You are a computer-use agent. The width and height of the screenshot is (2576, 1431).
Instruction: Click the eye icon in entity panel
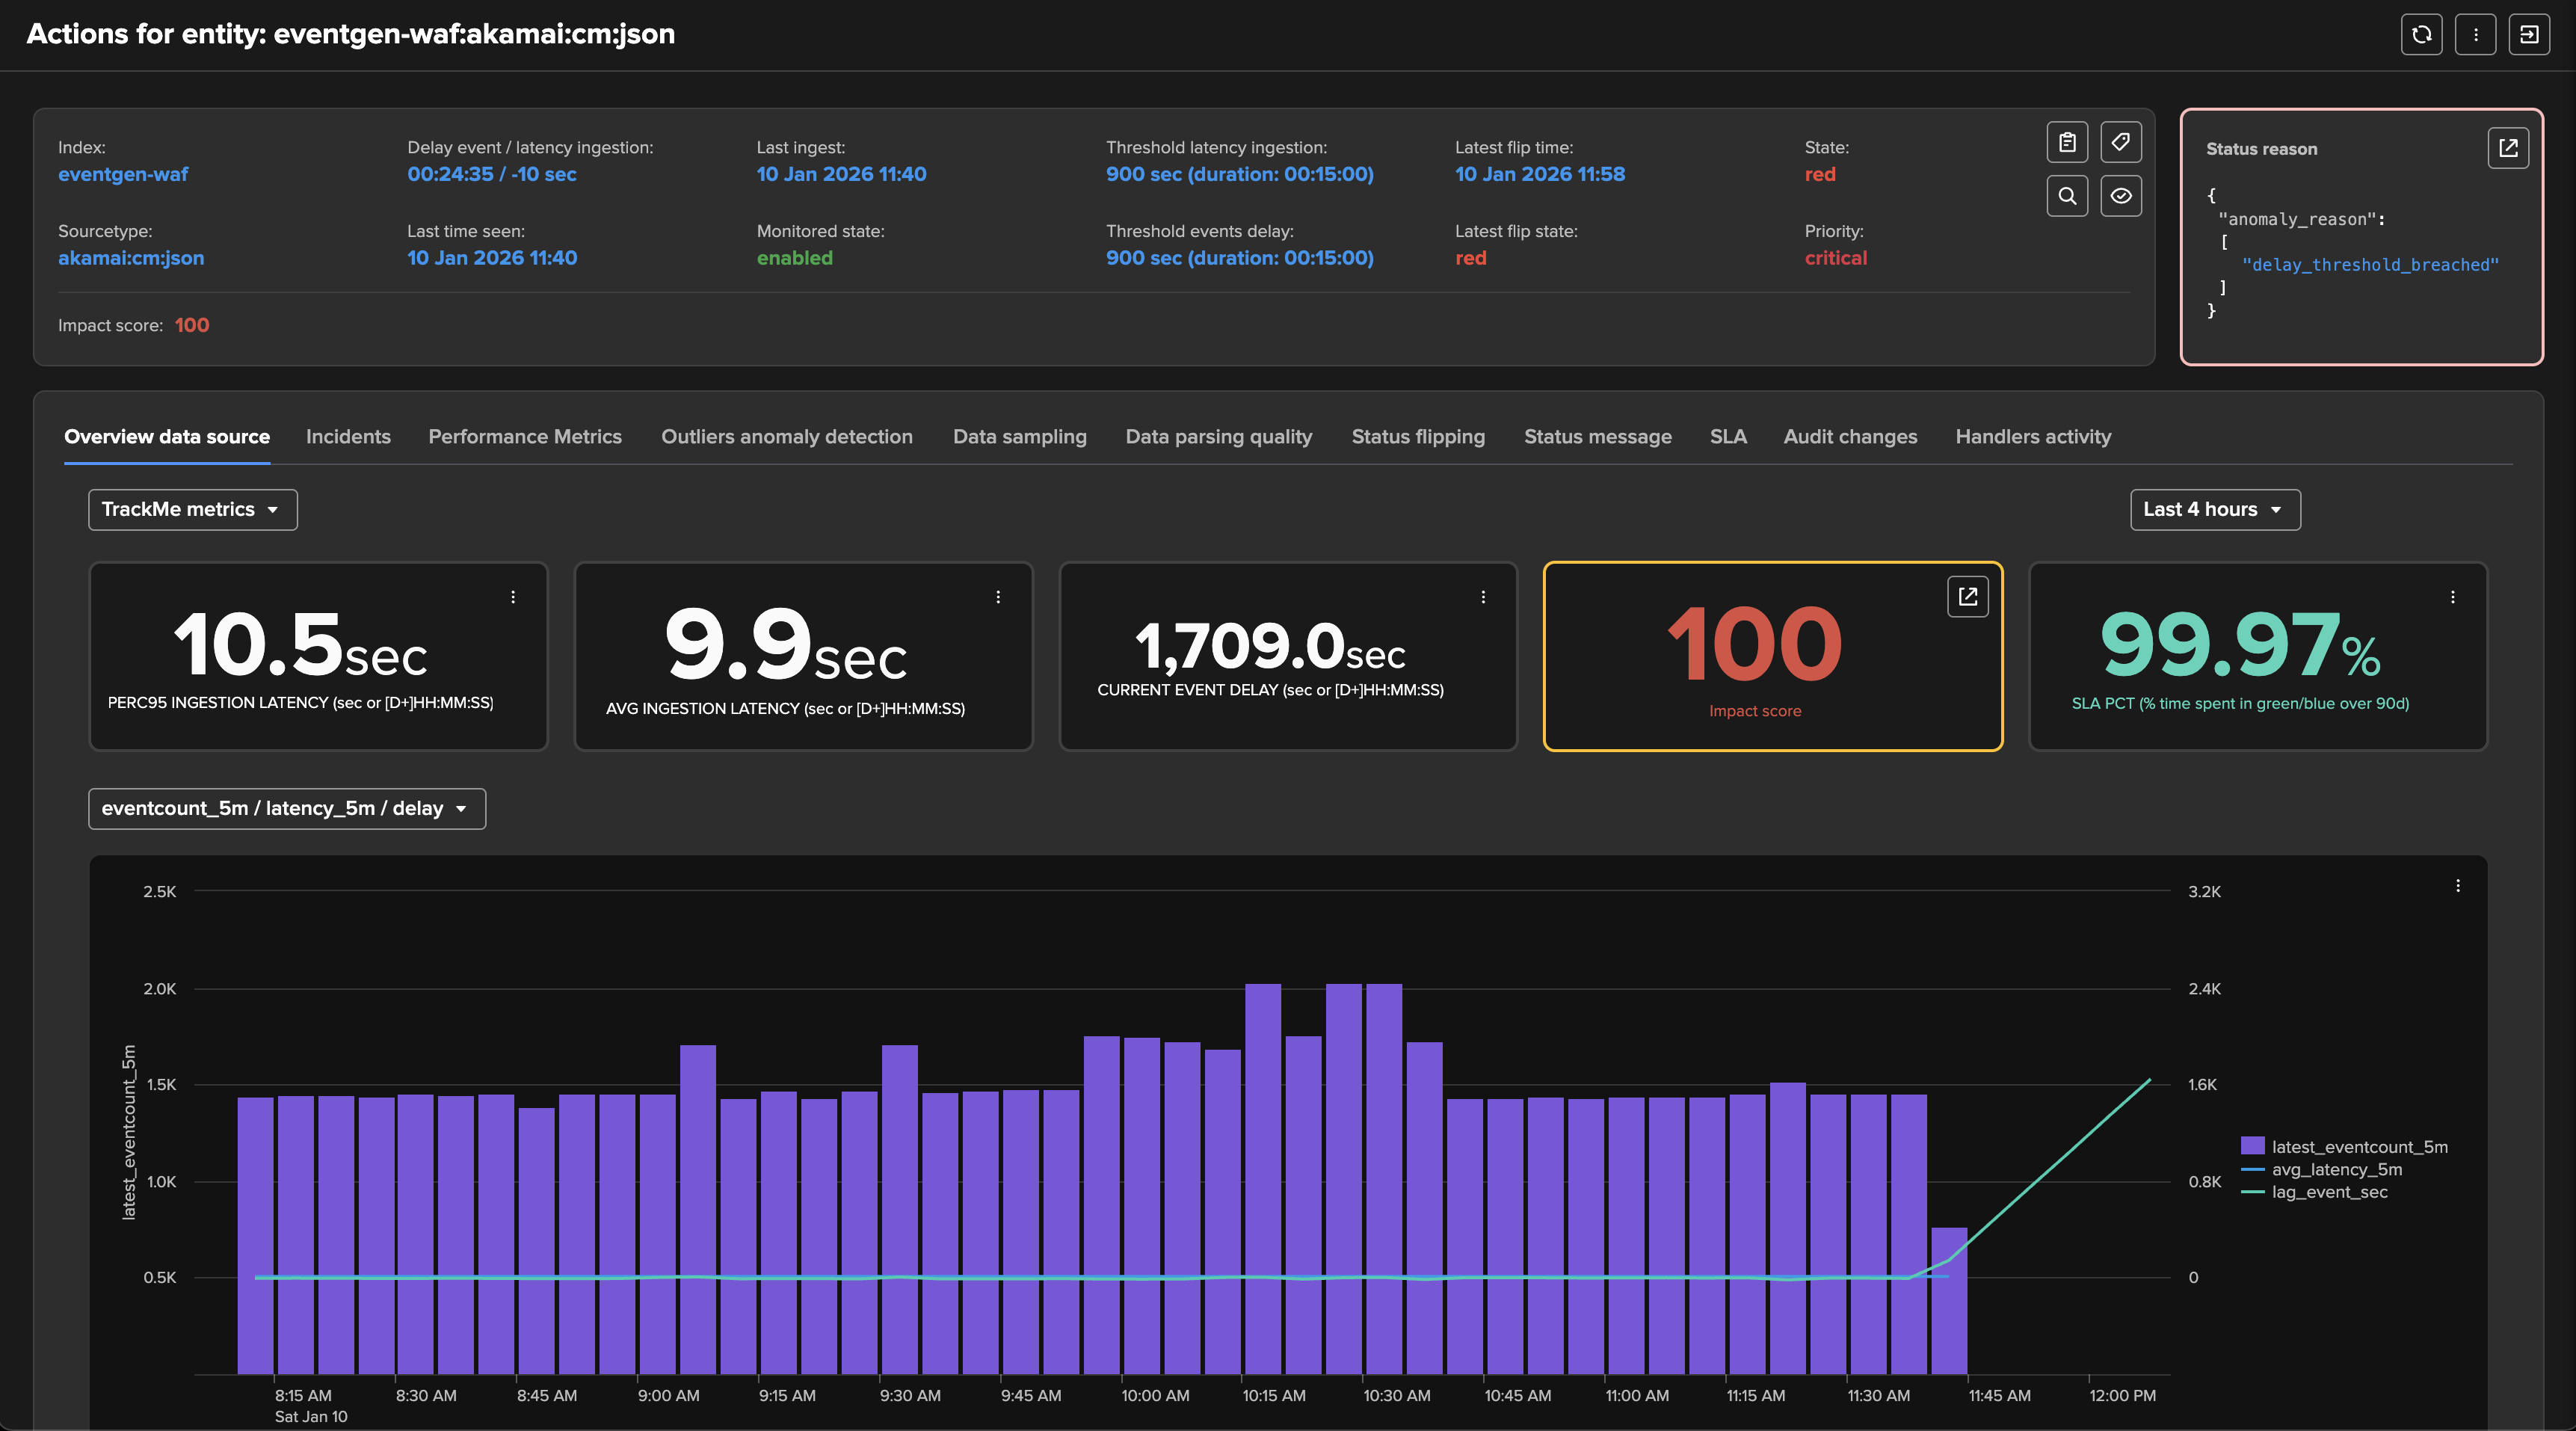2120,196
